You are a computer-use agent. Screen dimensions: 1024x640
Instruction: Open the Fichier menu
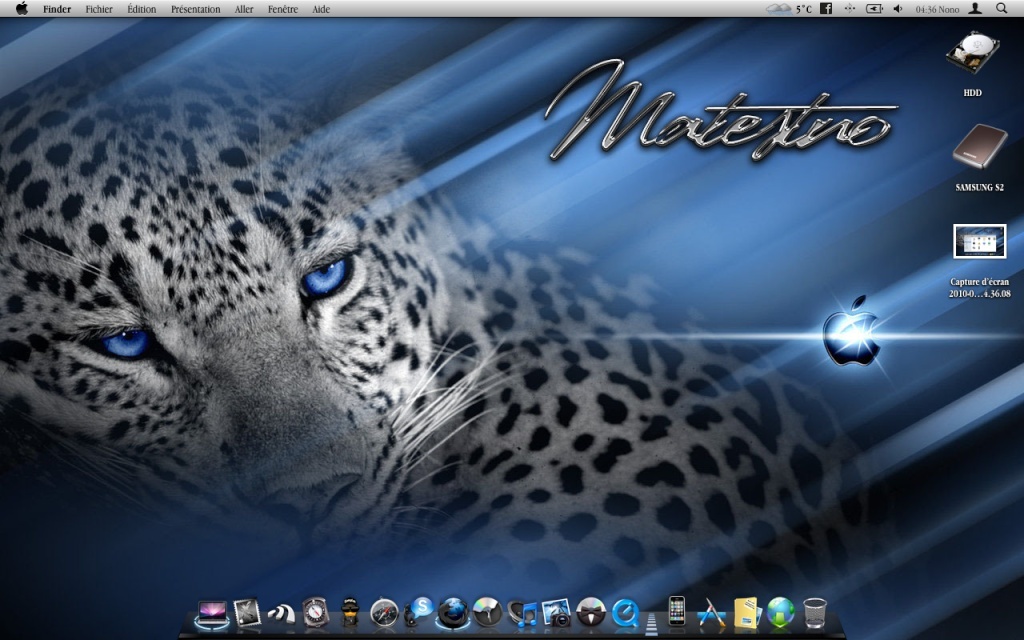(x=99, y=9)
